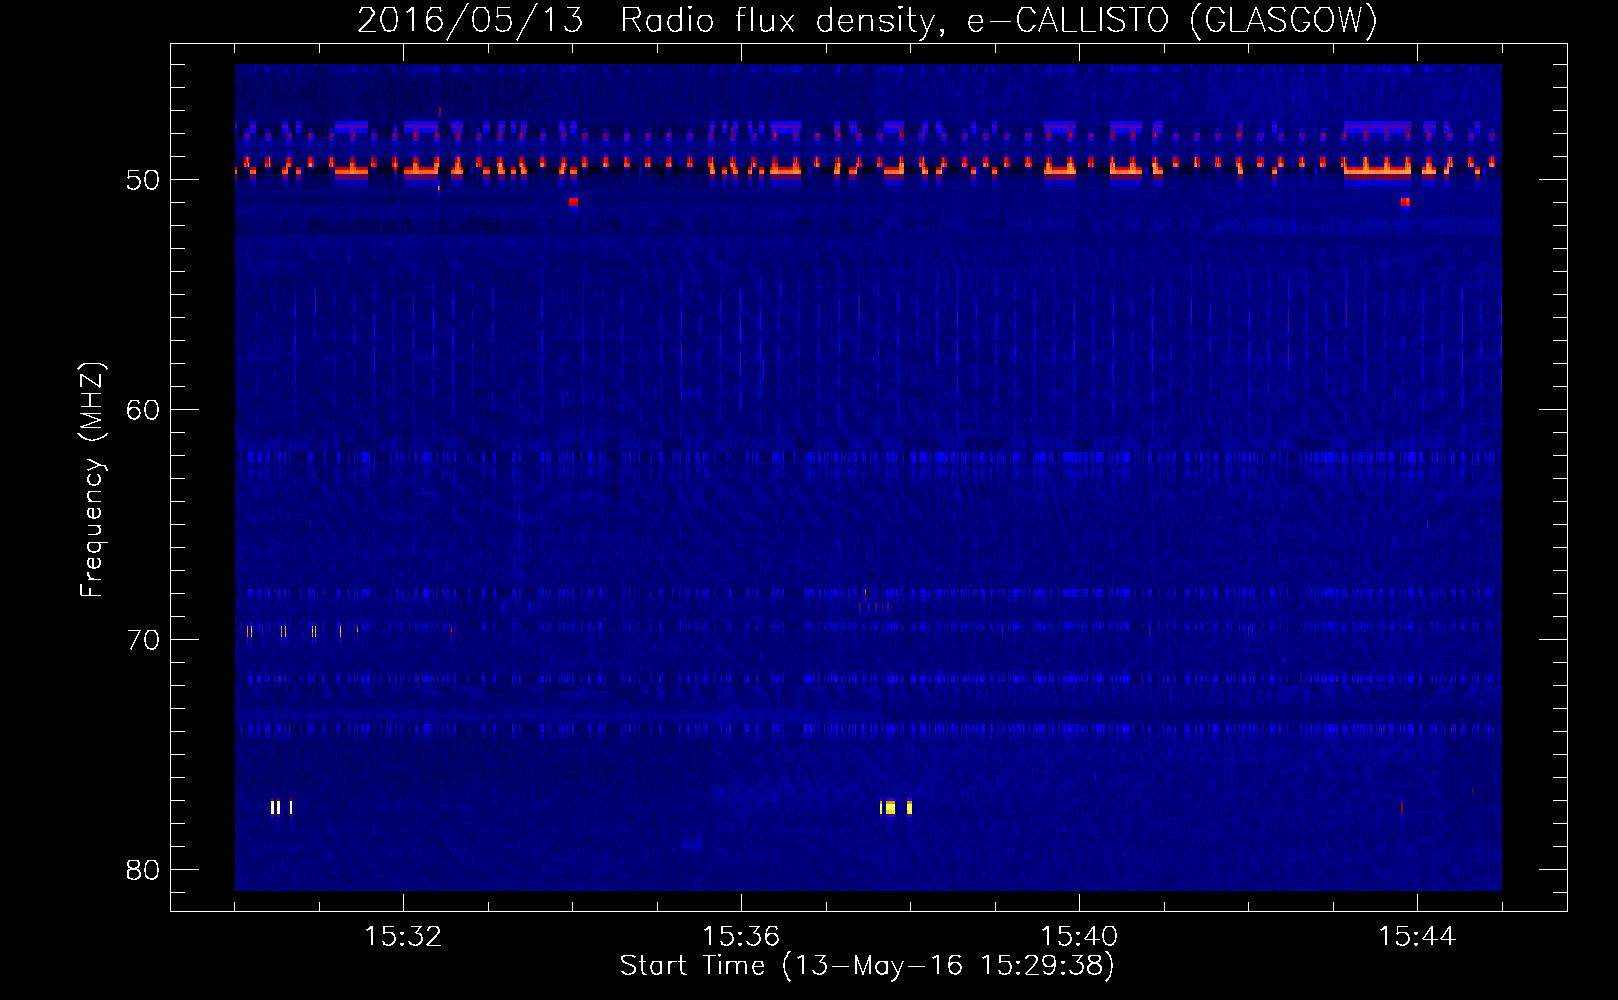Screen dimensions: 1618x1000
Task: Click the 15:32 time tick label
Action: (x=403, y=937)
